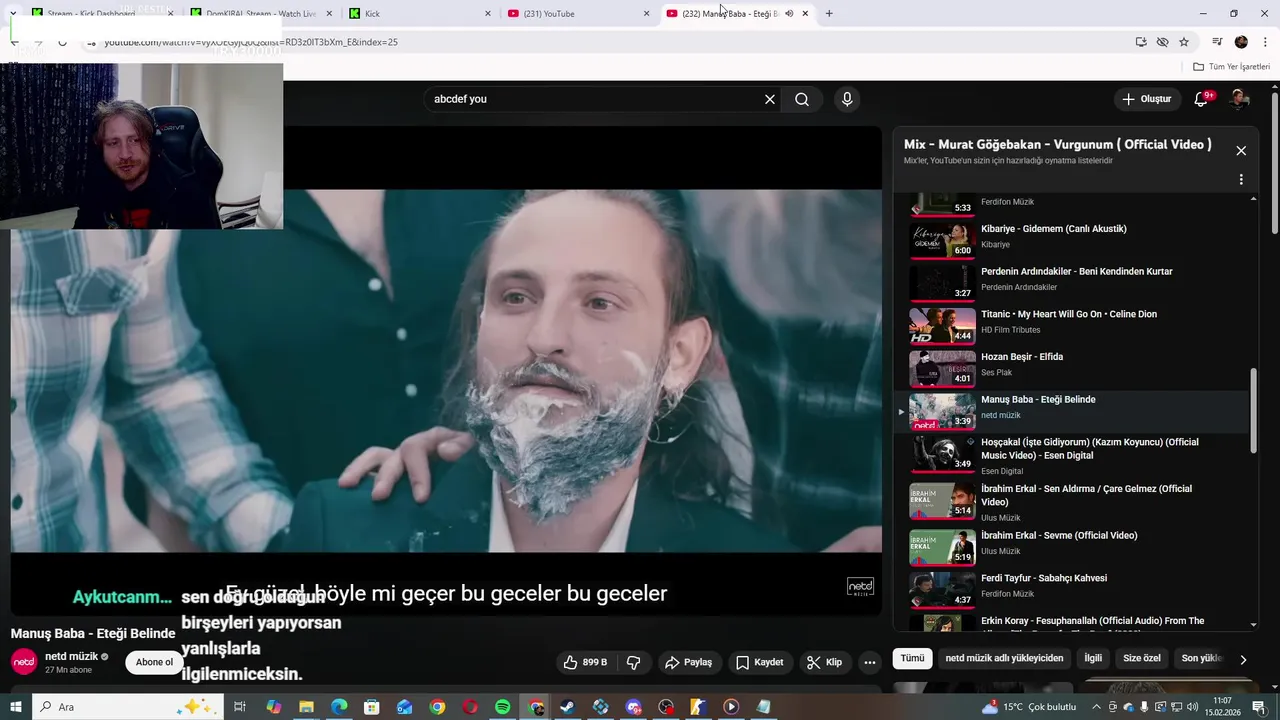Open Mix playlist three-dot options menu
Image resolution: width=1280 pixels, height=720 pixels.
click(x=1241, y=180)
